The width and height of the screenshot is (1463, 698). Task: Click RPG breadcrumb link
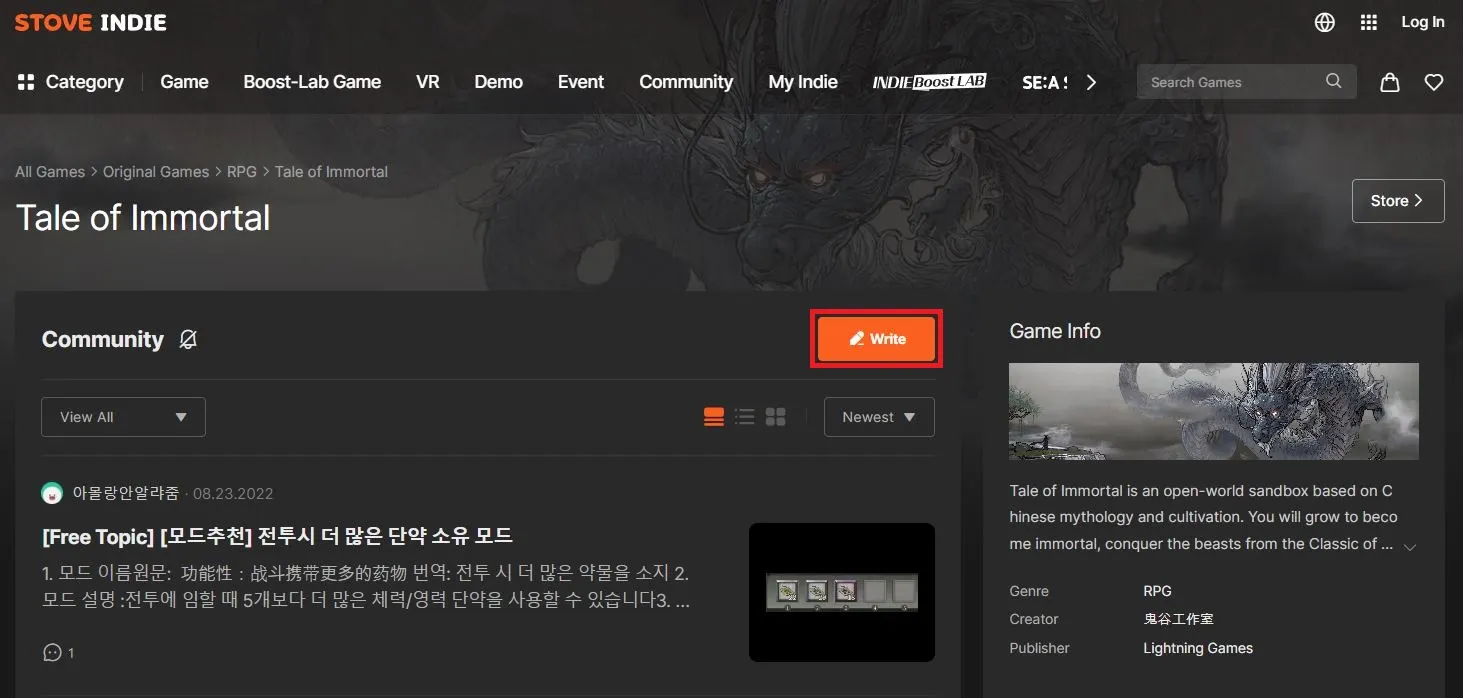[242, 172]
